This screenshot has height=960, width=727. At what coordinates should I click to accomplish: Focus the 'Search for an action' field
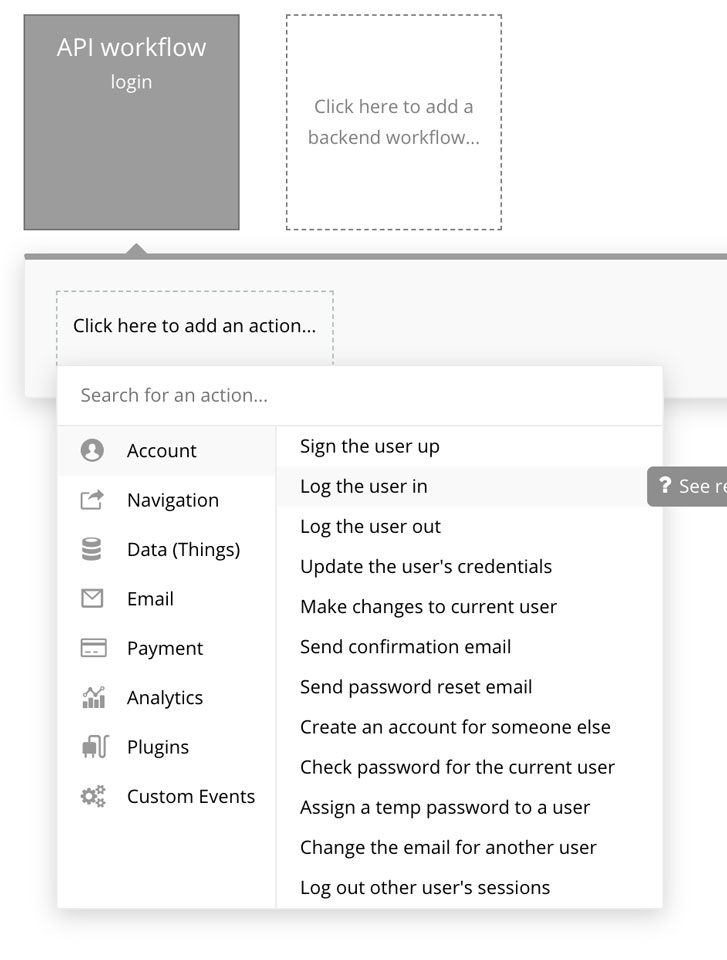click(x=360, y=395)
